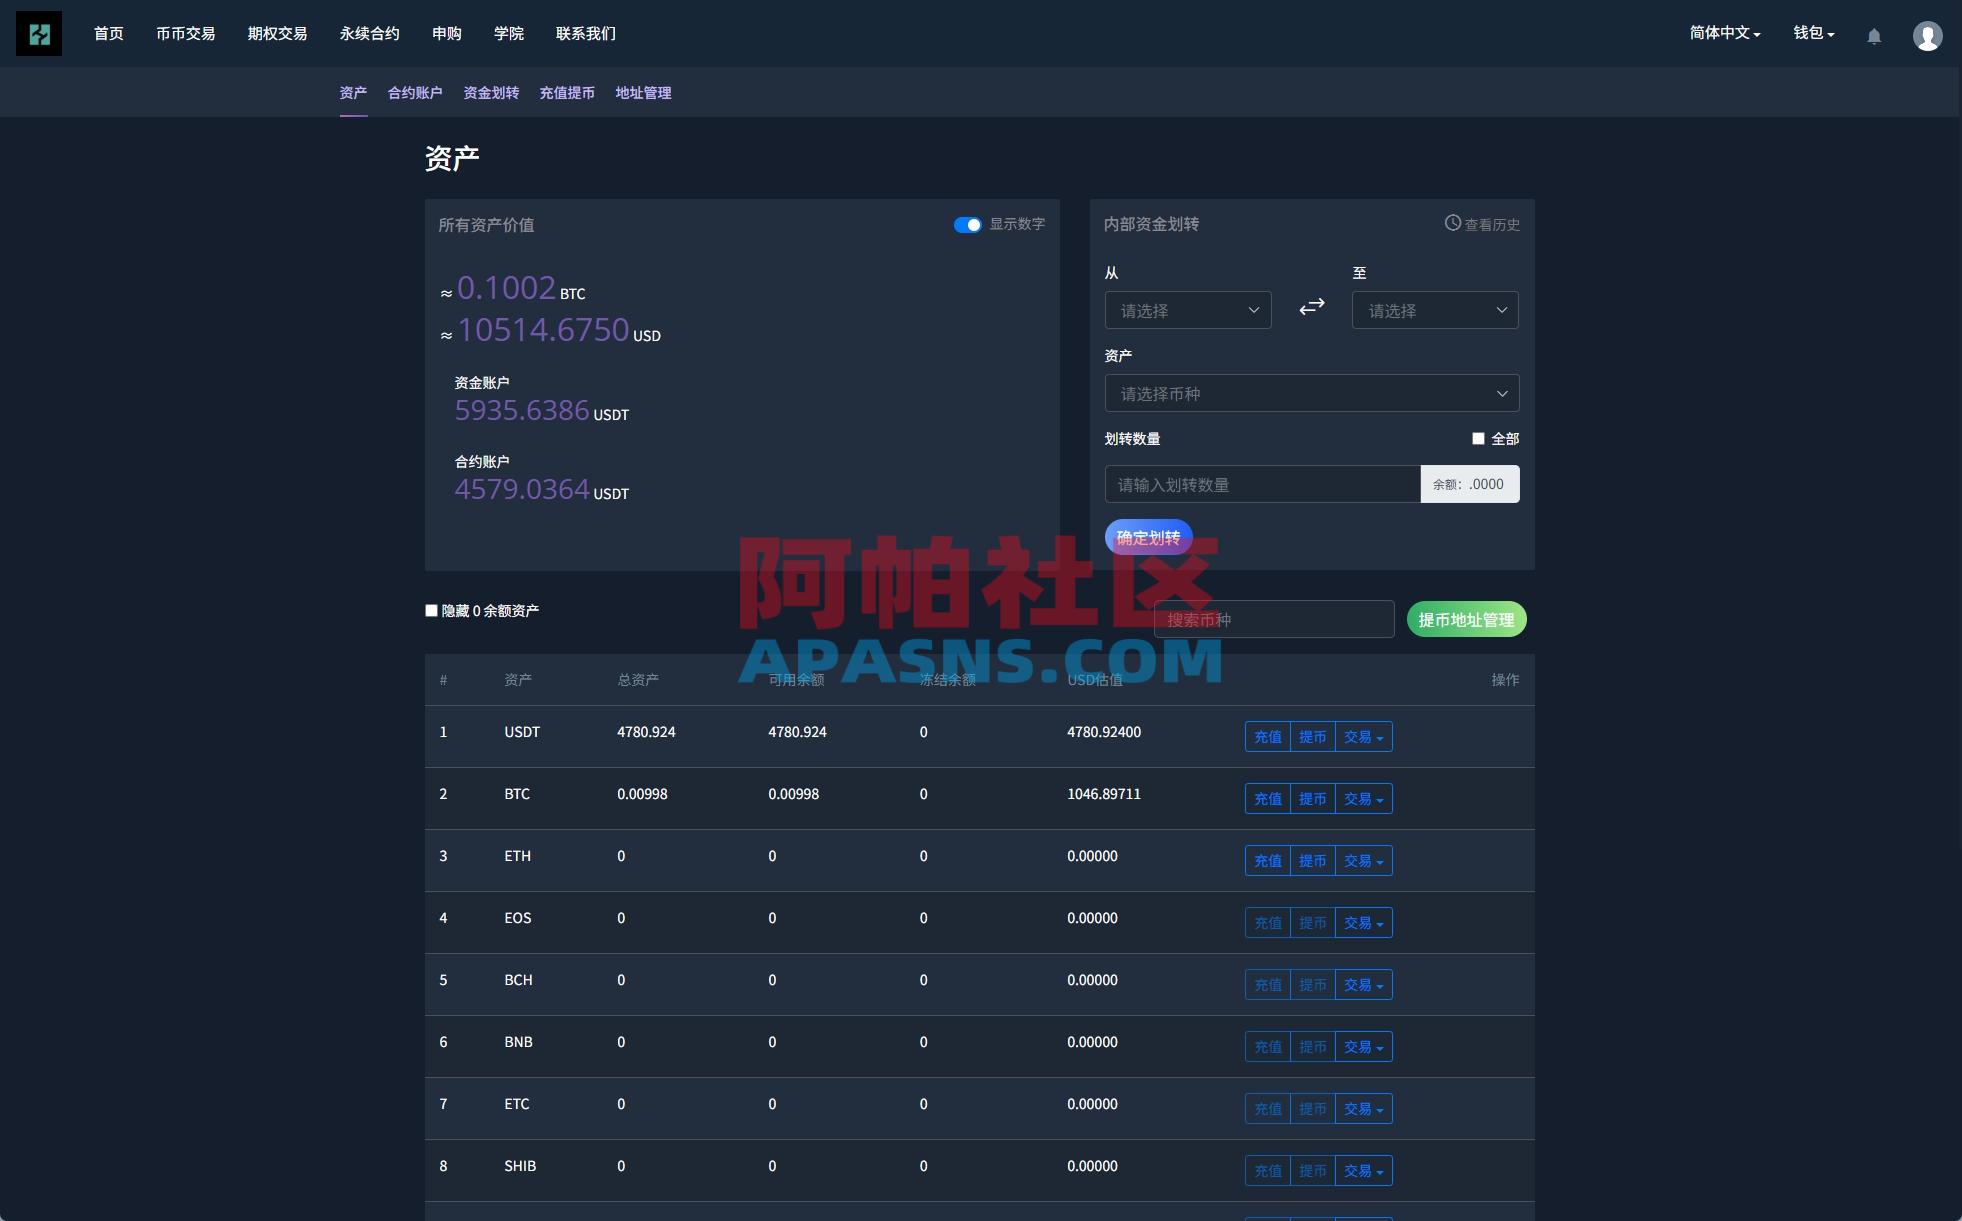Click the site logo in top left
Viewport: 1962px width, 1221px height.
[38, 32]
